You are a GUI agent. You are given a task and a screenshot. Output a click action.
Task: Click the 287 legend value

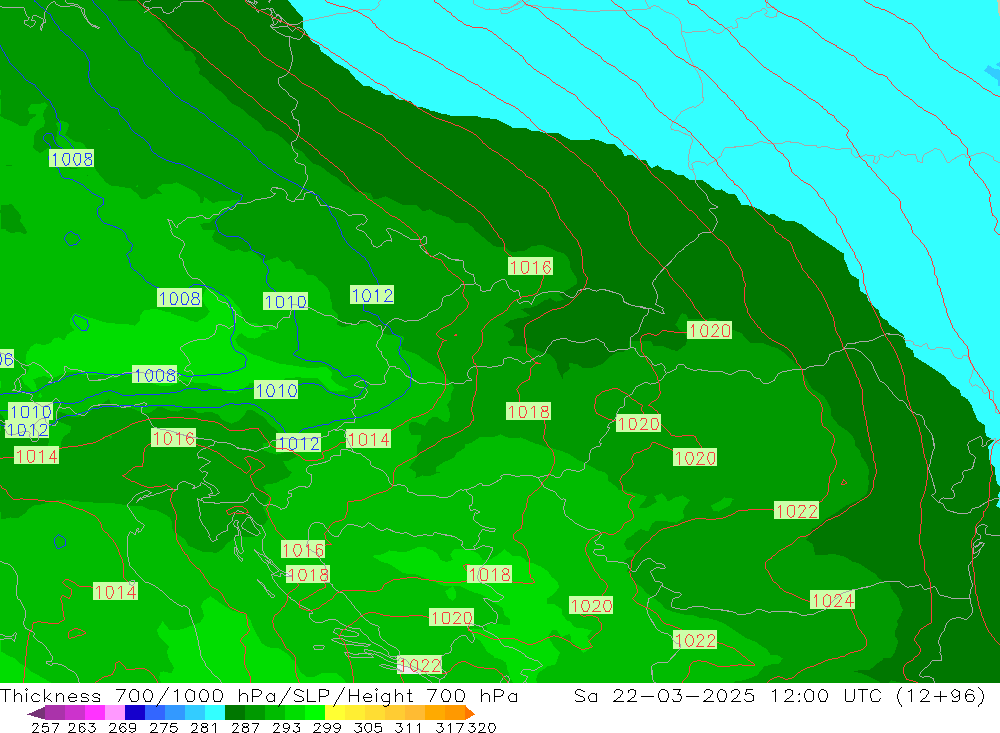coord(245,727)
